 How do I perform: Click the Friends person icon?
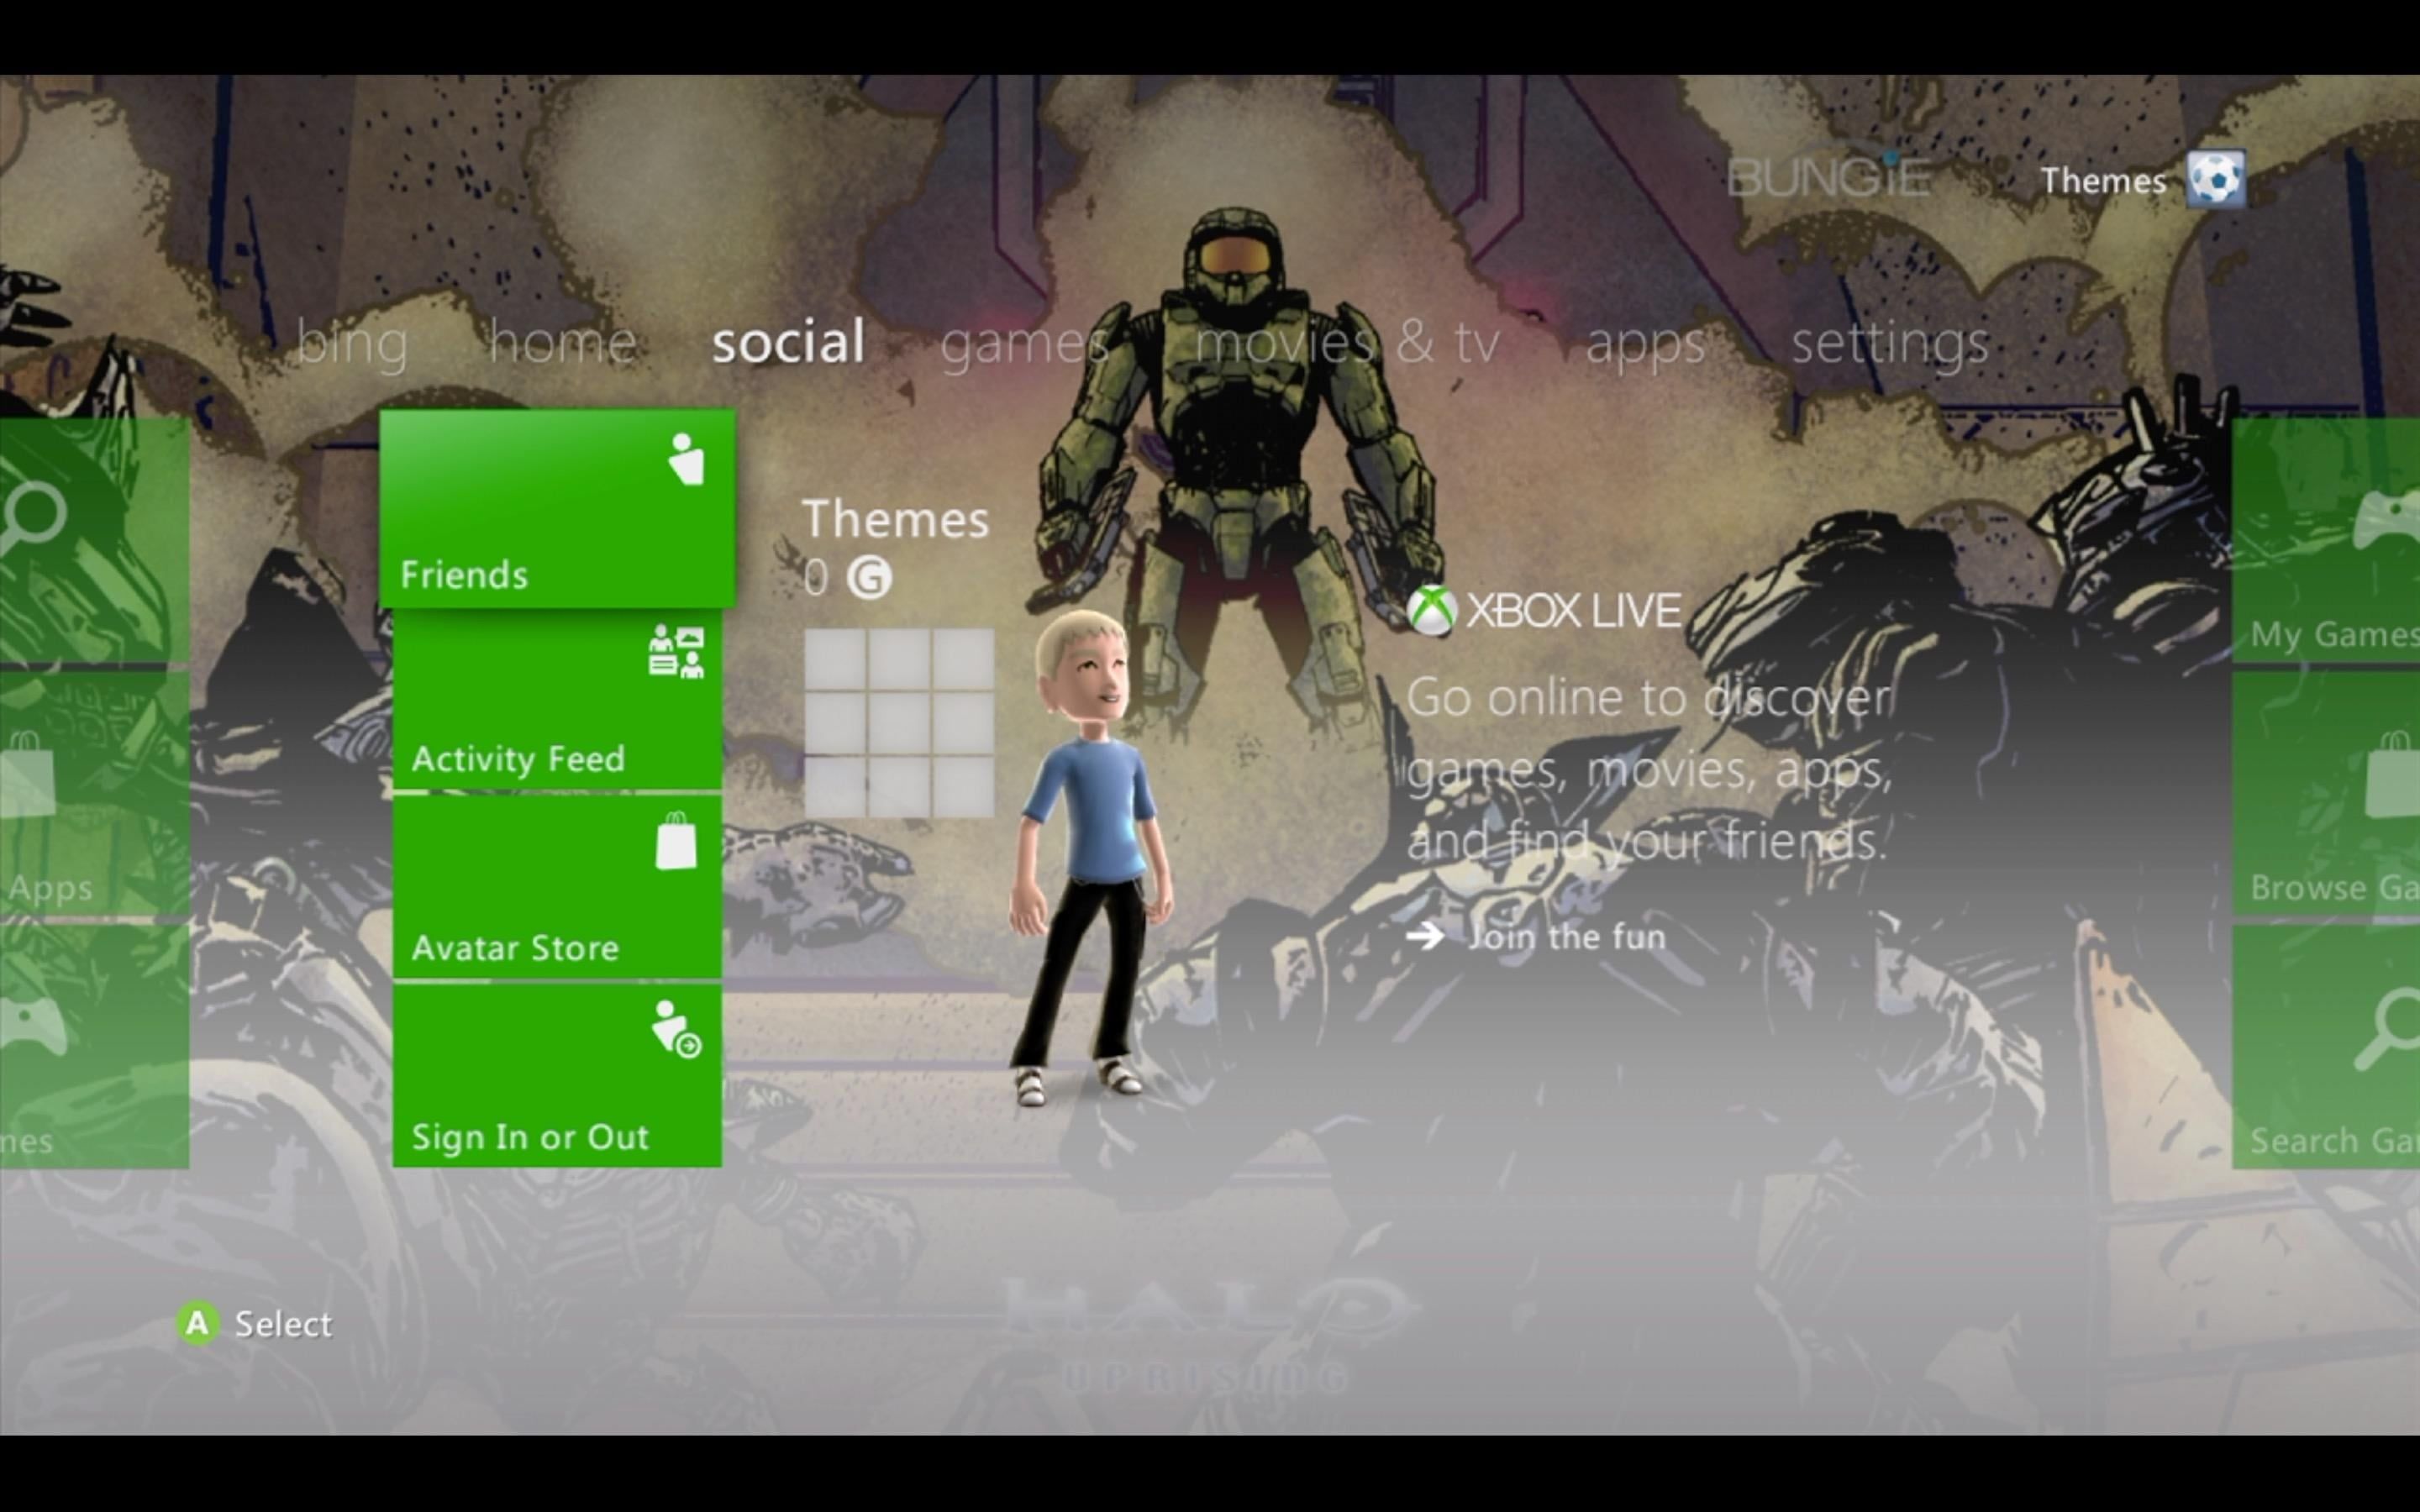(686, 459)
